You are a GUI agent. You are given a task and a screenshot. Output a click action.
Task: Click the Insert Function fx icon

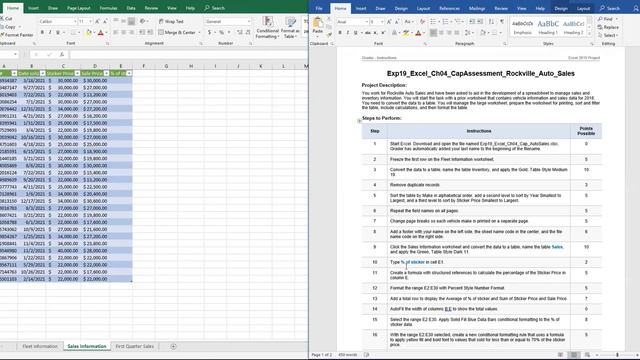[62, 54]
